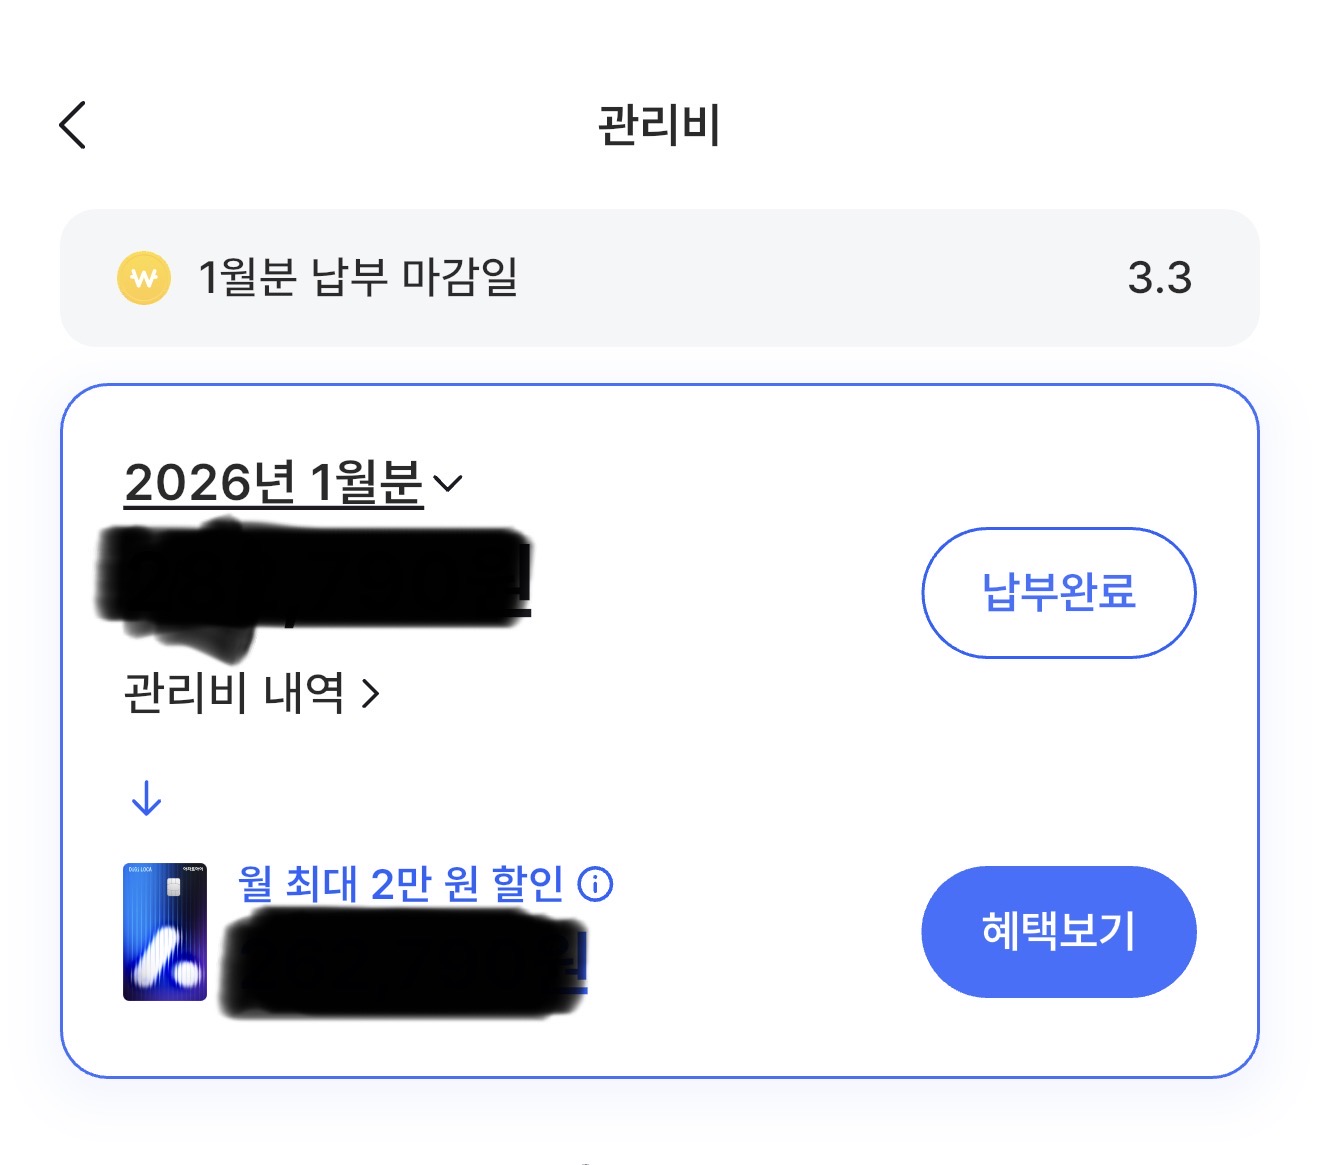Tap the 3.3 deadline date
This screenshot has width=1320, height=1165.
(x=1159, y=278)
